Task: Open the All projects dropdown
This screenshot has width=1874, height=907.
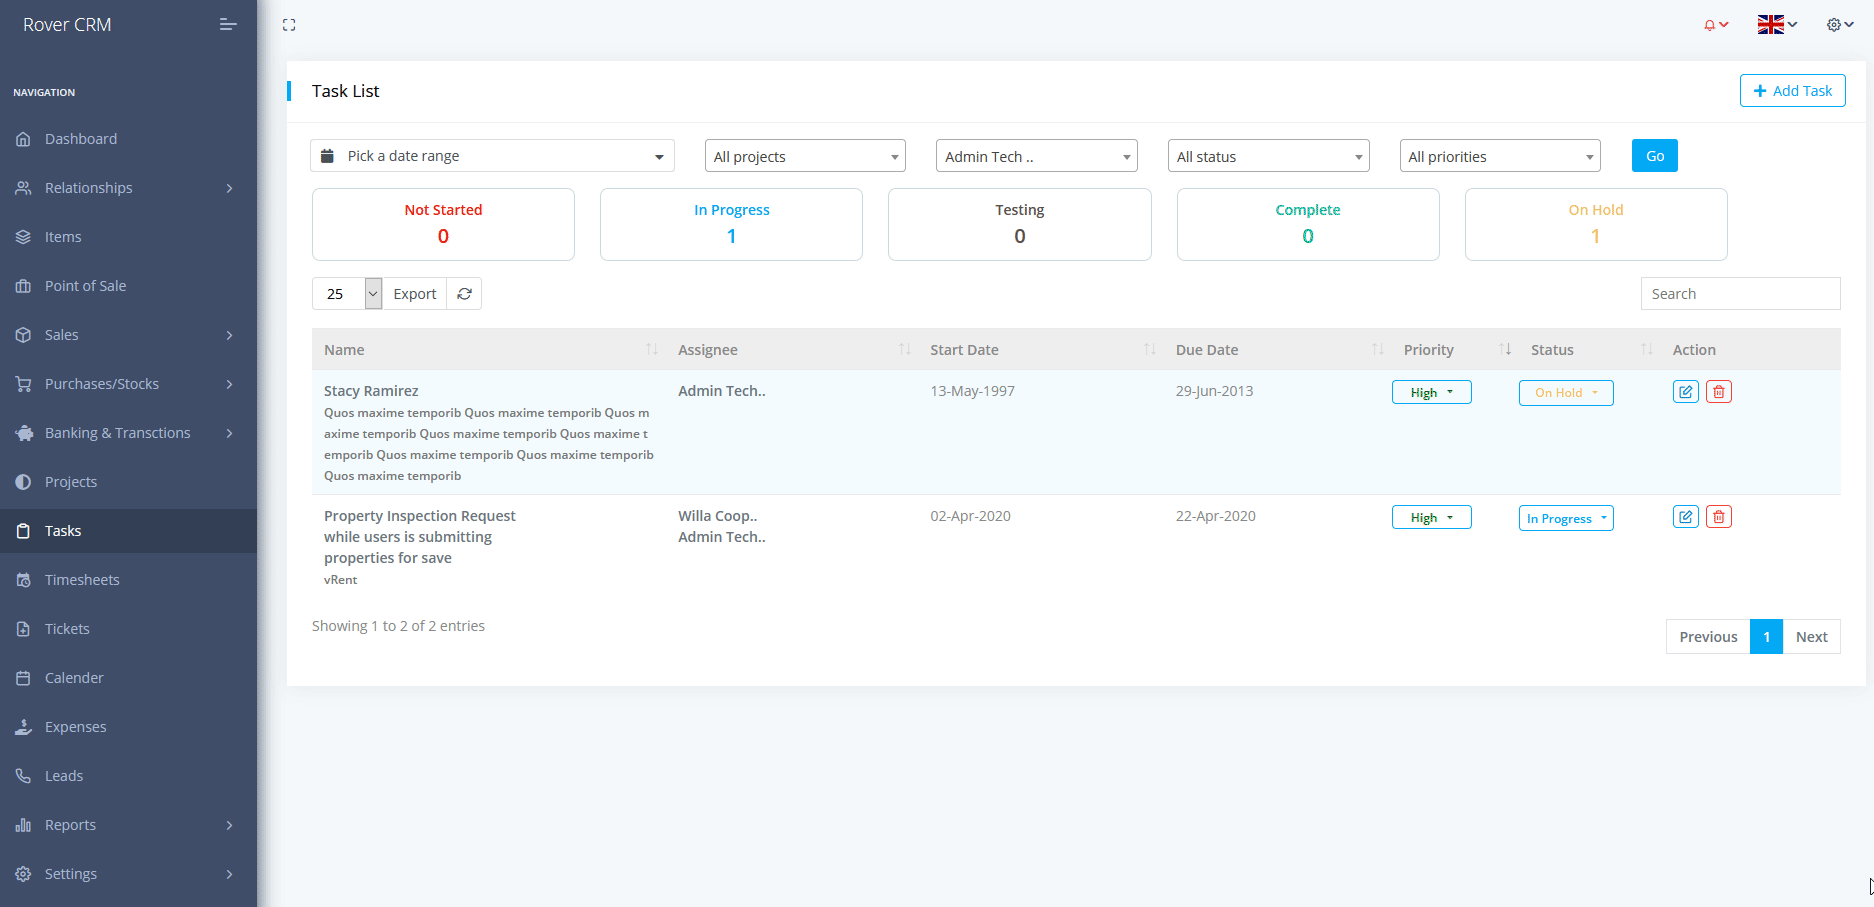Action: click(805, 156)
